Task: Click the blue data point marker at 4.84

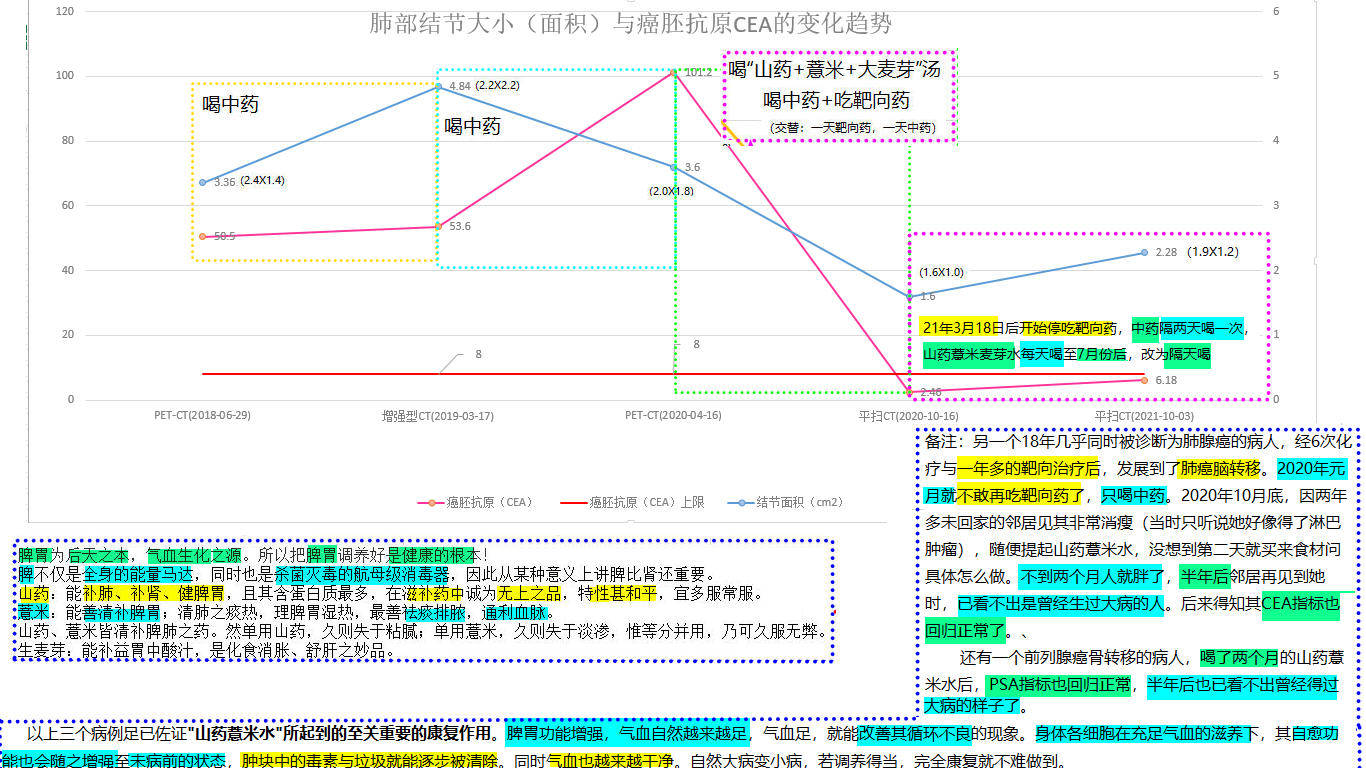Action: coord(438,87)
